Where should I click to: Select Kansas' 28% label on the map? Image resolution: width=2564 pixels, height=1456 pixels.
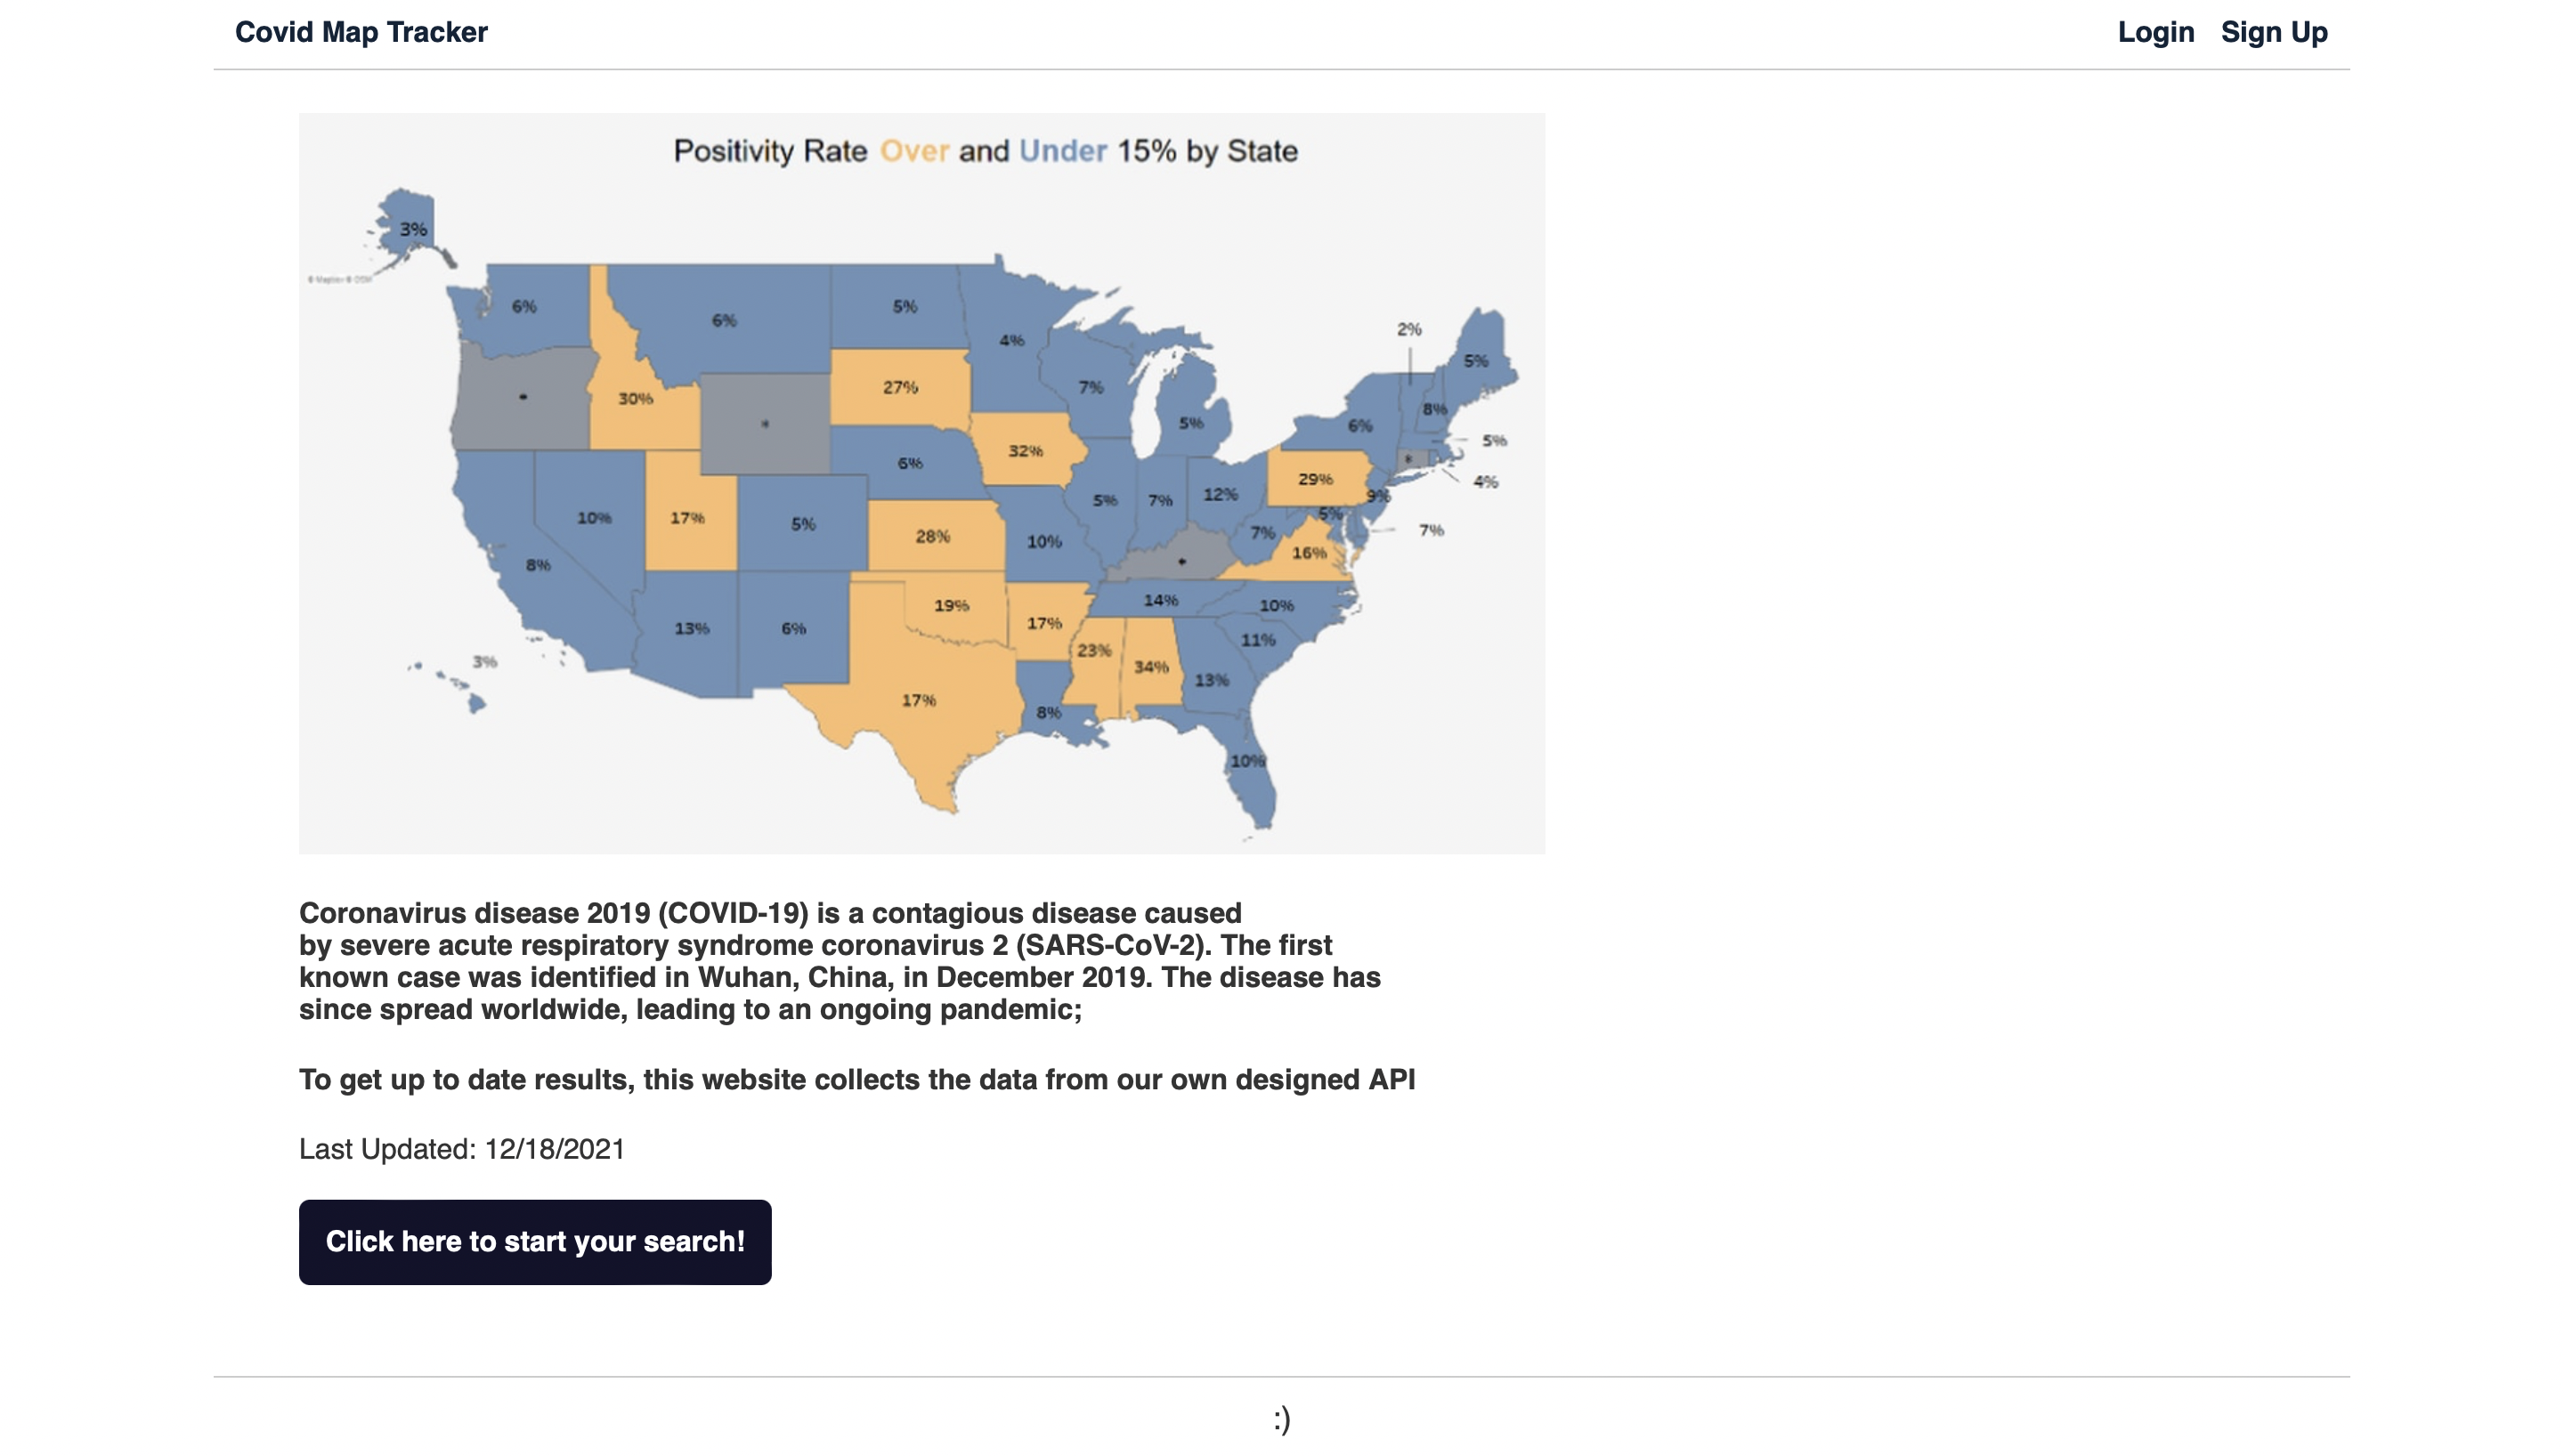pos(932,537)
